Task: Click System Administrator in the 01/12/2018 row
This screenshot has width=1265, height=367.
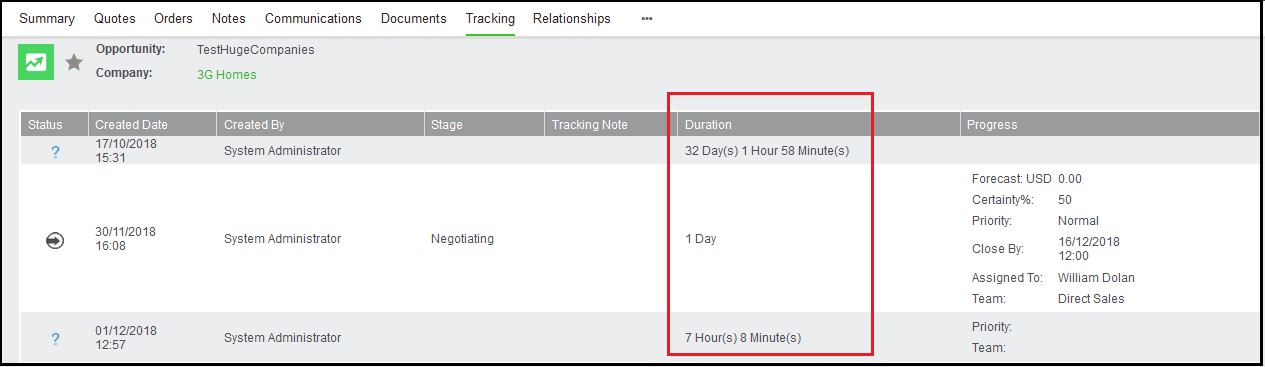Action: pyautogui.click(x=282, y=338)
